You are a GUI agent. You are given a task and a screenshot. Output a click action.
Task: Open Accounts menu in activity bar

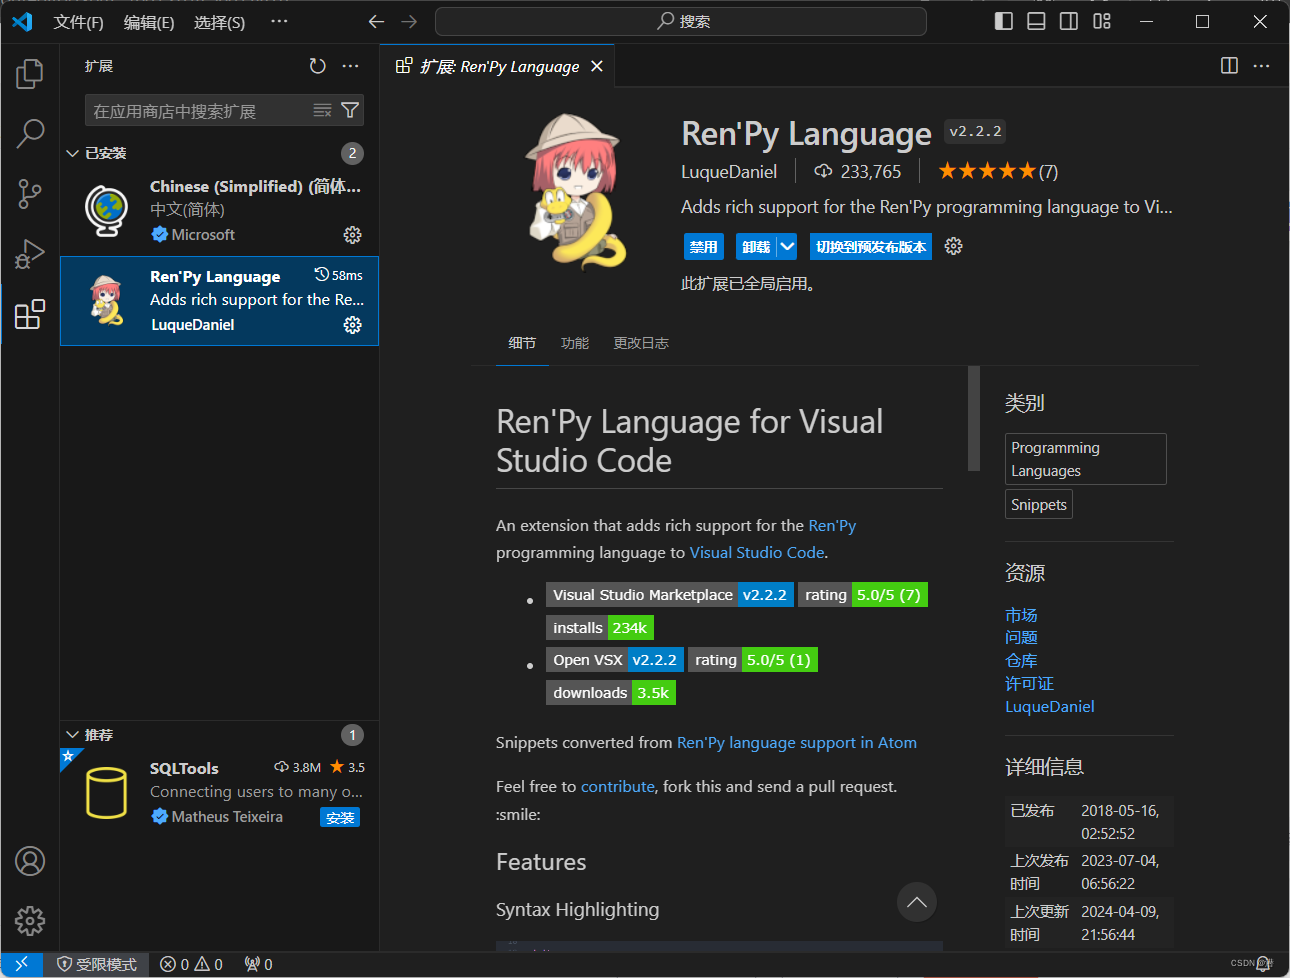[x=30, y=861]
